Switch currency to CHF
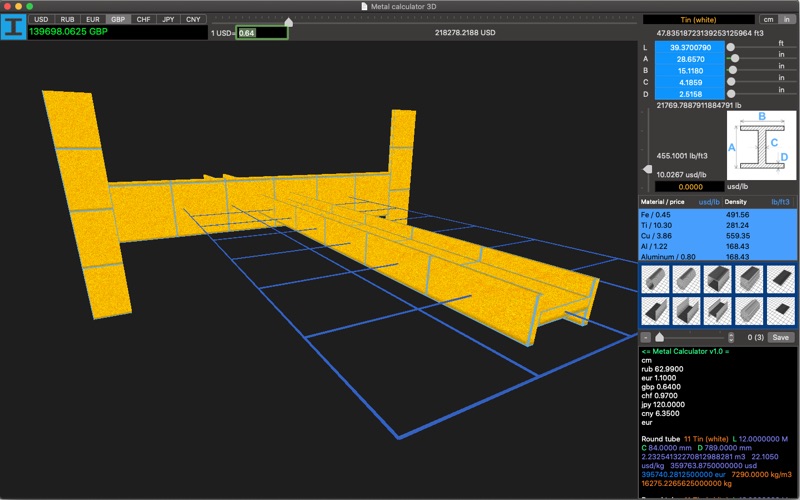800x500 pixels. point(143,19)
